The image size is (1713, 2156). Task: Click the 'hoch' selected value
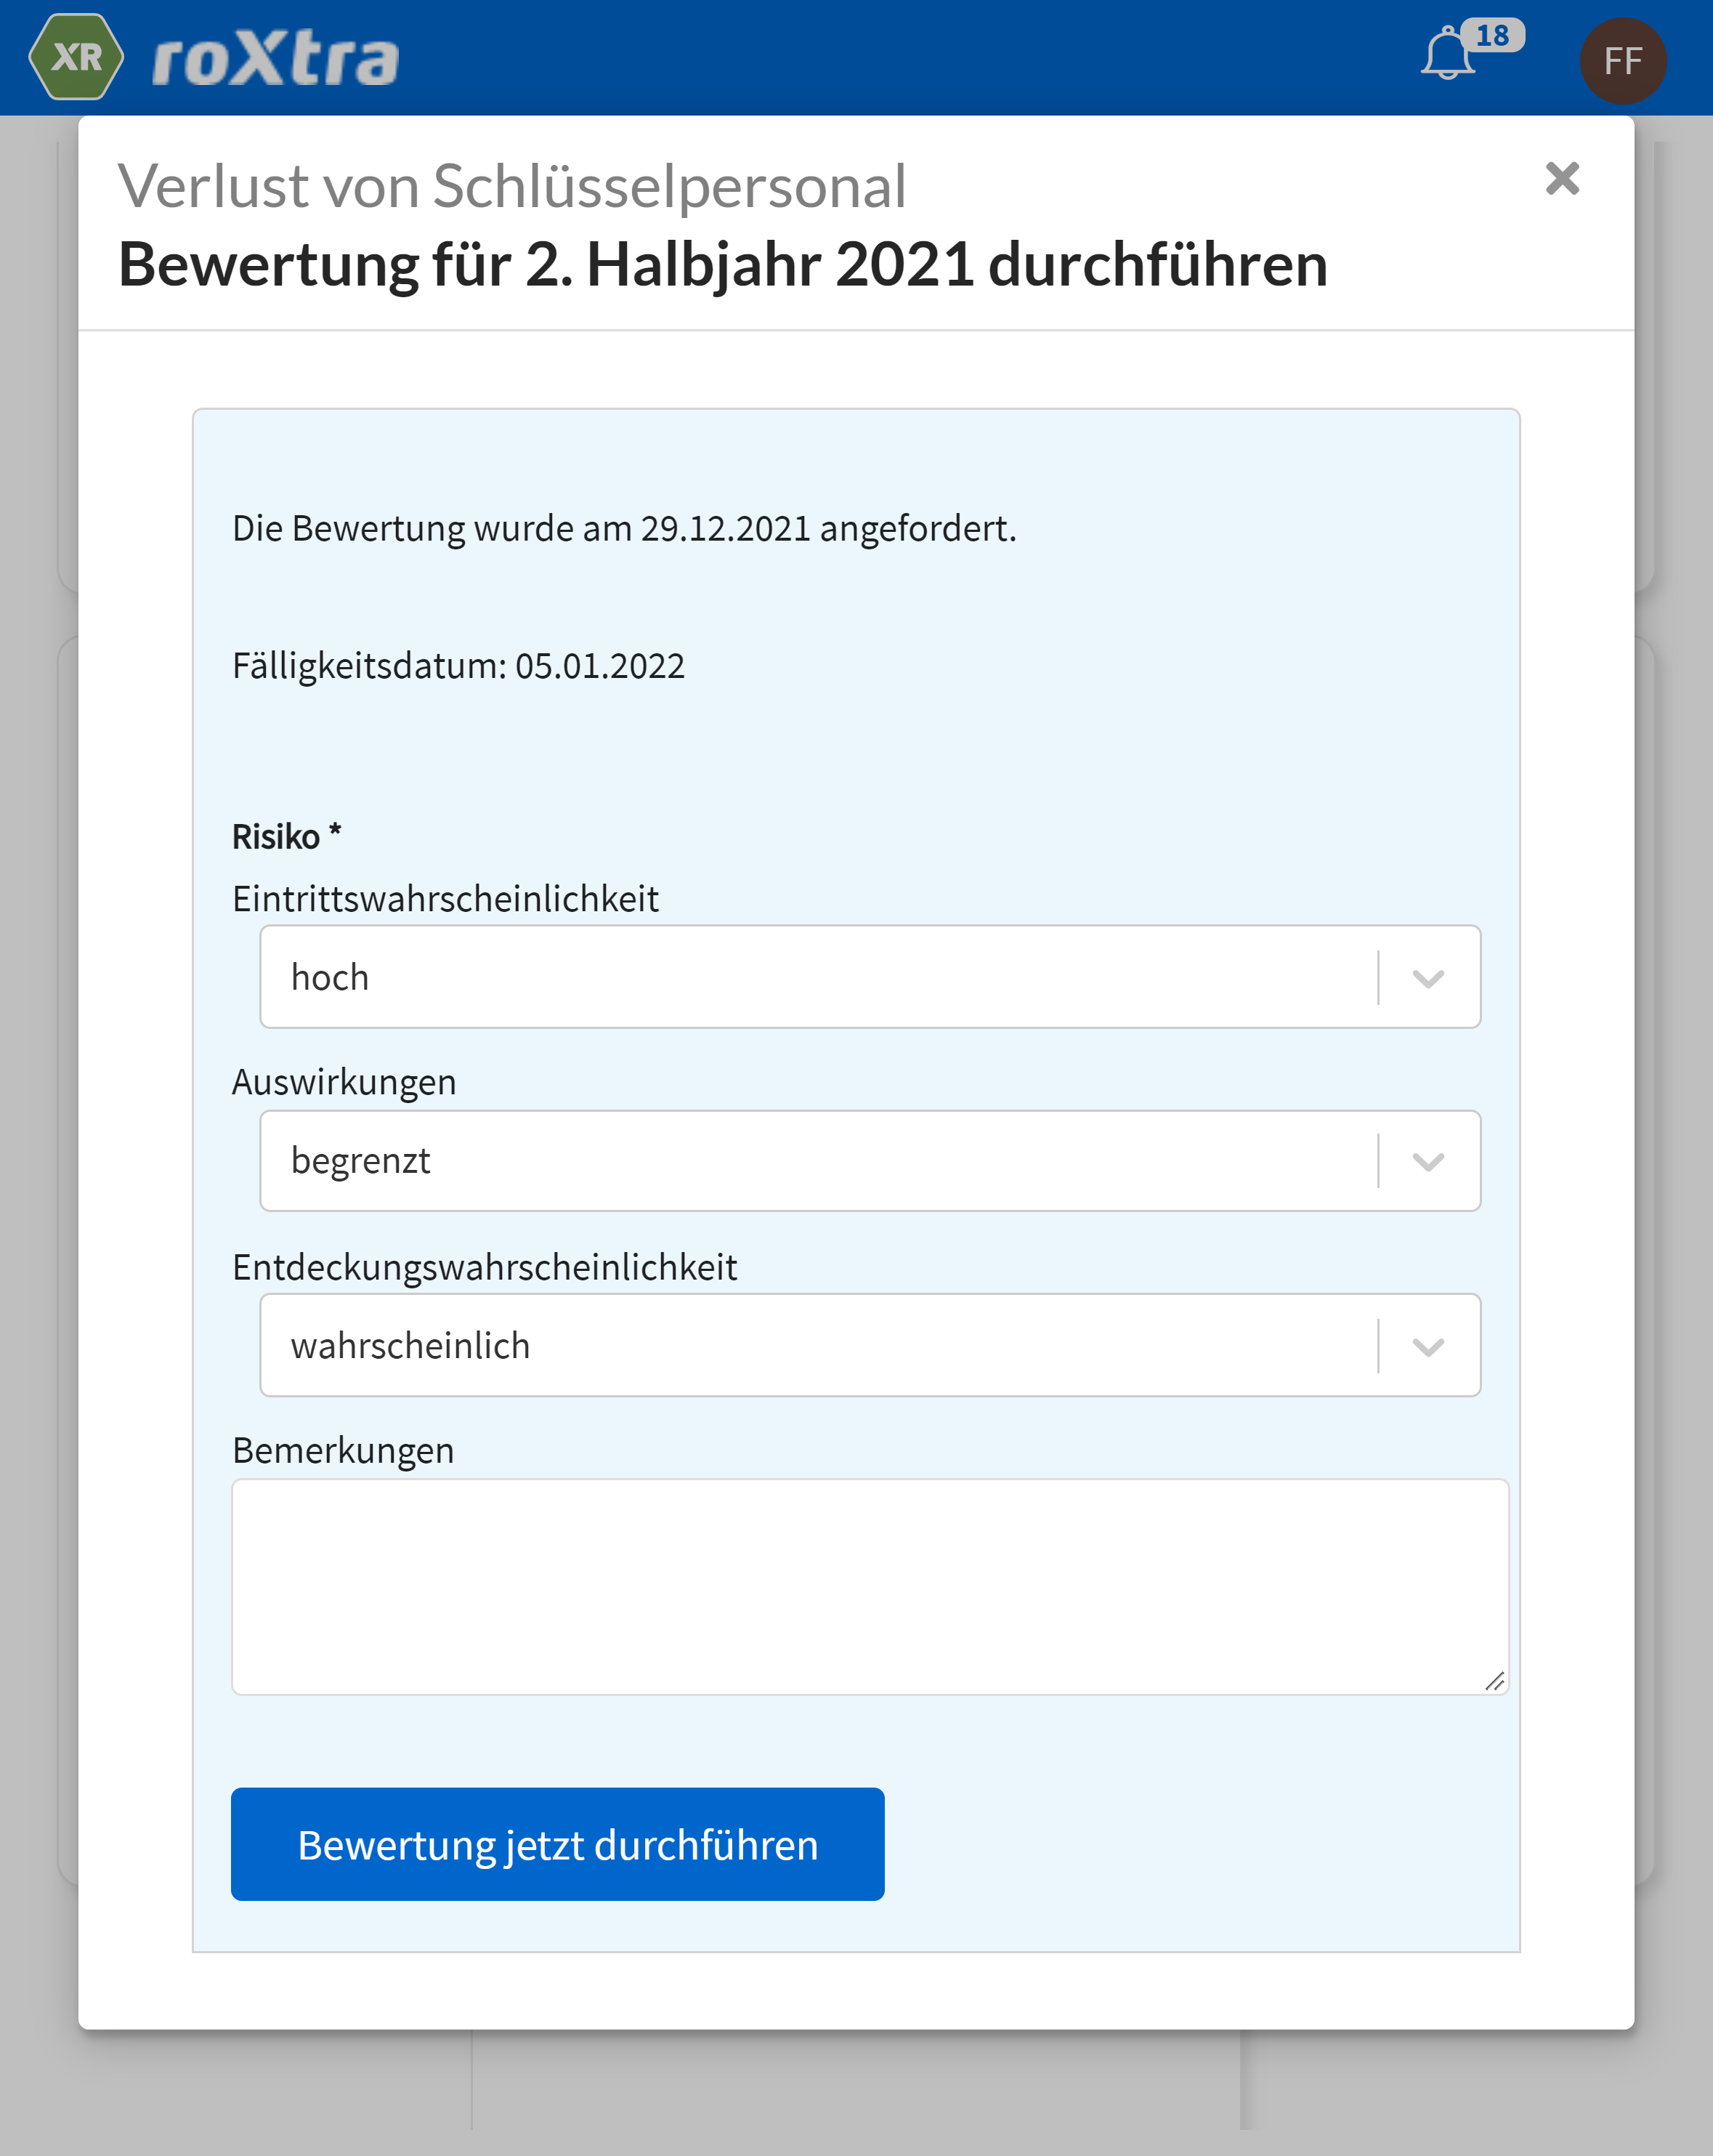(330, 978)
